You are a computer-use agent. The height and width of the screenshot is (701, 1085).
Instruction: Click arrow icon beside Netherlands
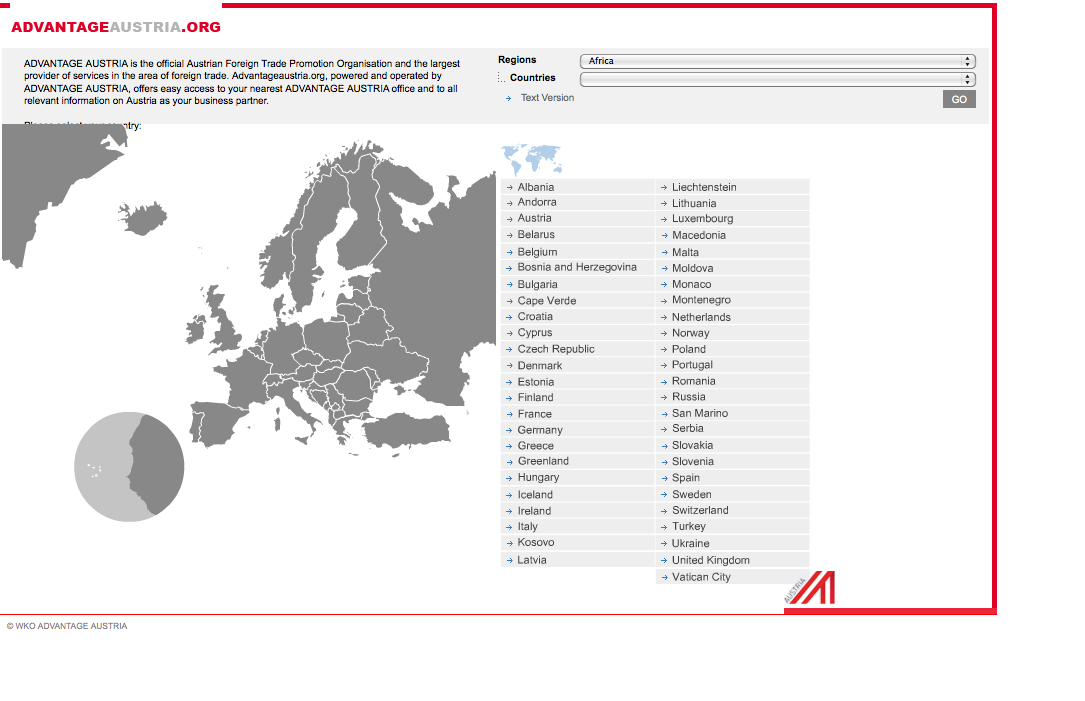pos(664,318)
